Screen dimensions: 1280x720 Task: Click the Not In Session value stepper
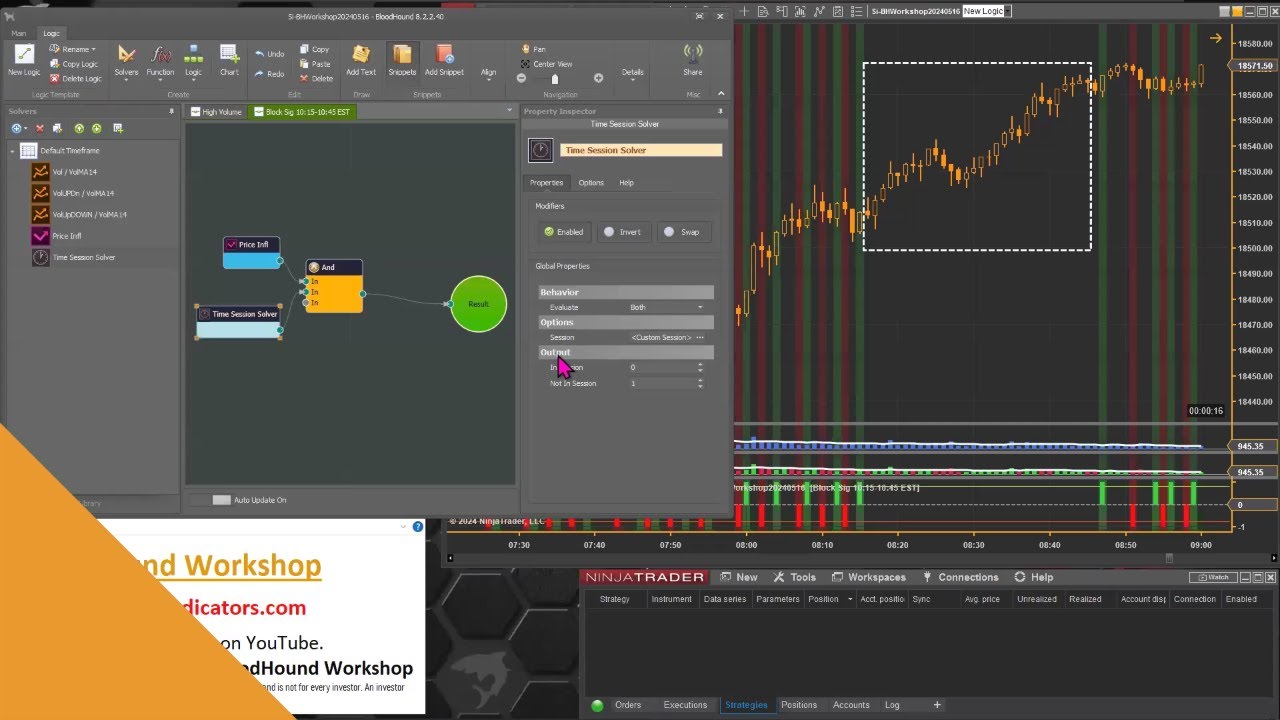tap(700, 383)
